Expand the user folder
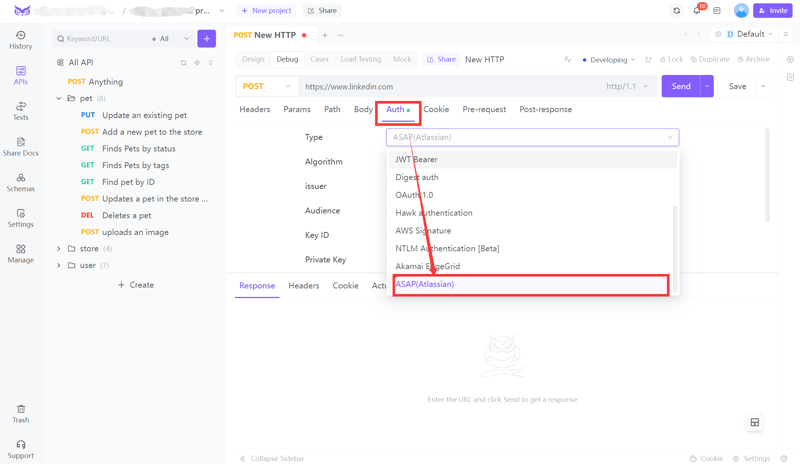The height and width of the screenshot is (464, 800). point(59,265)
